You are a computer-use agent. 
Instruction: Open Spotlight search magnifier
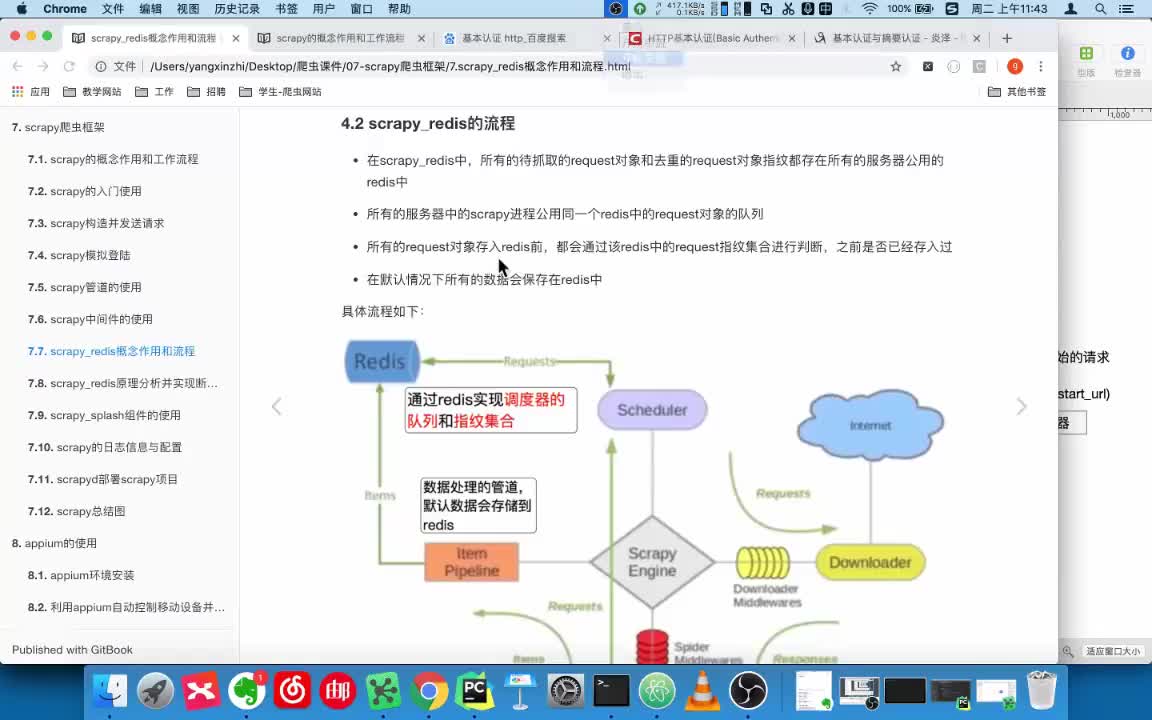(x=1100, y=9)
